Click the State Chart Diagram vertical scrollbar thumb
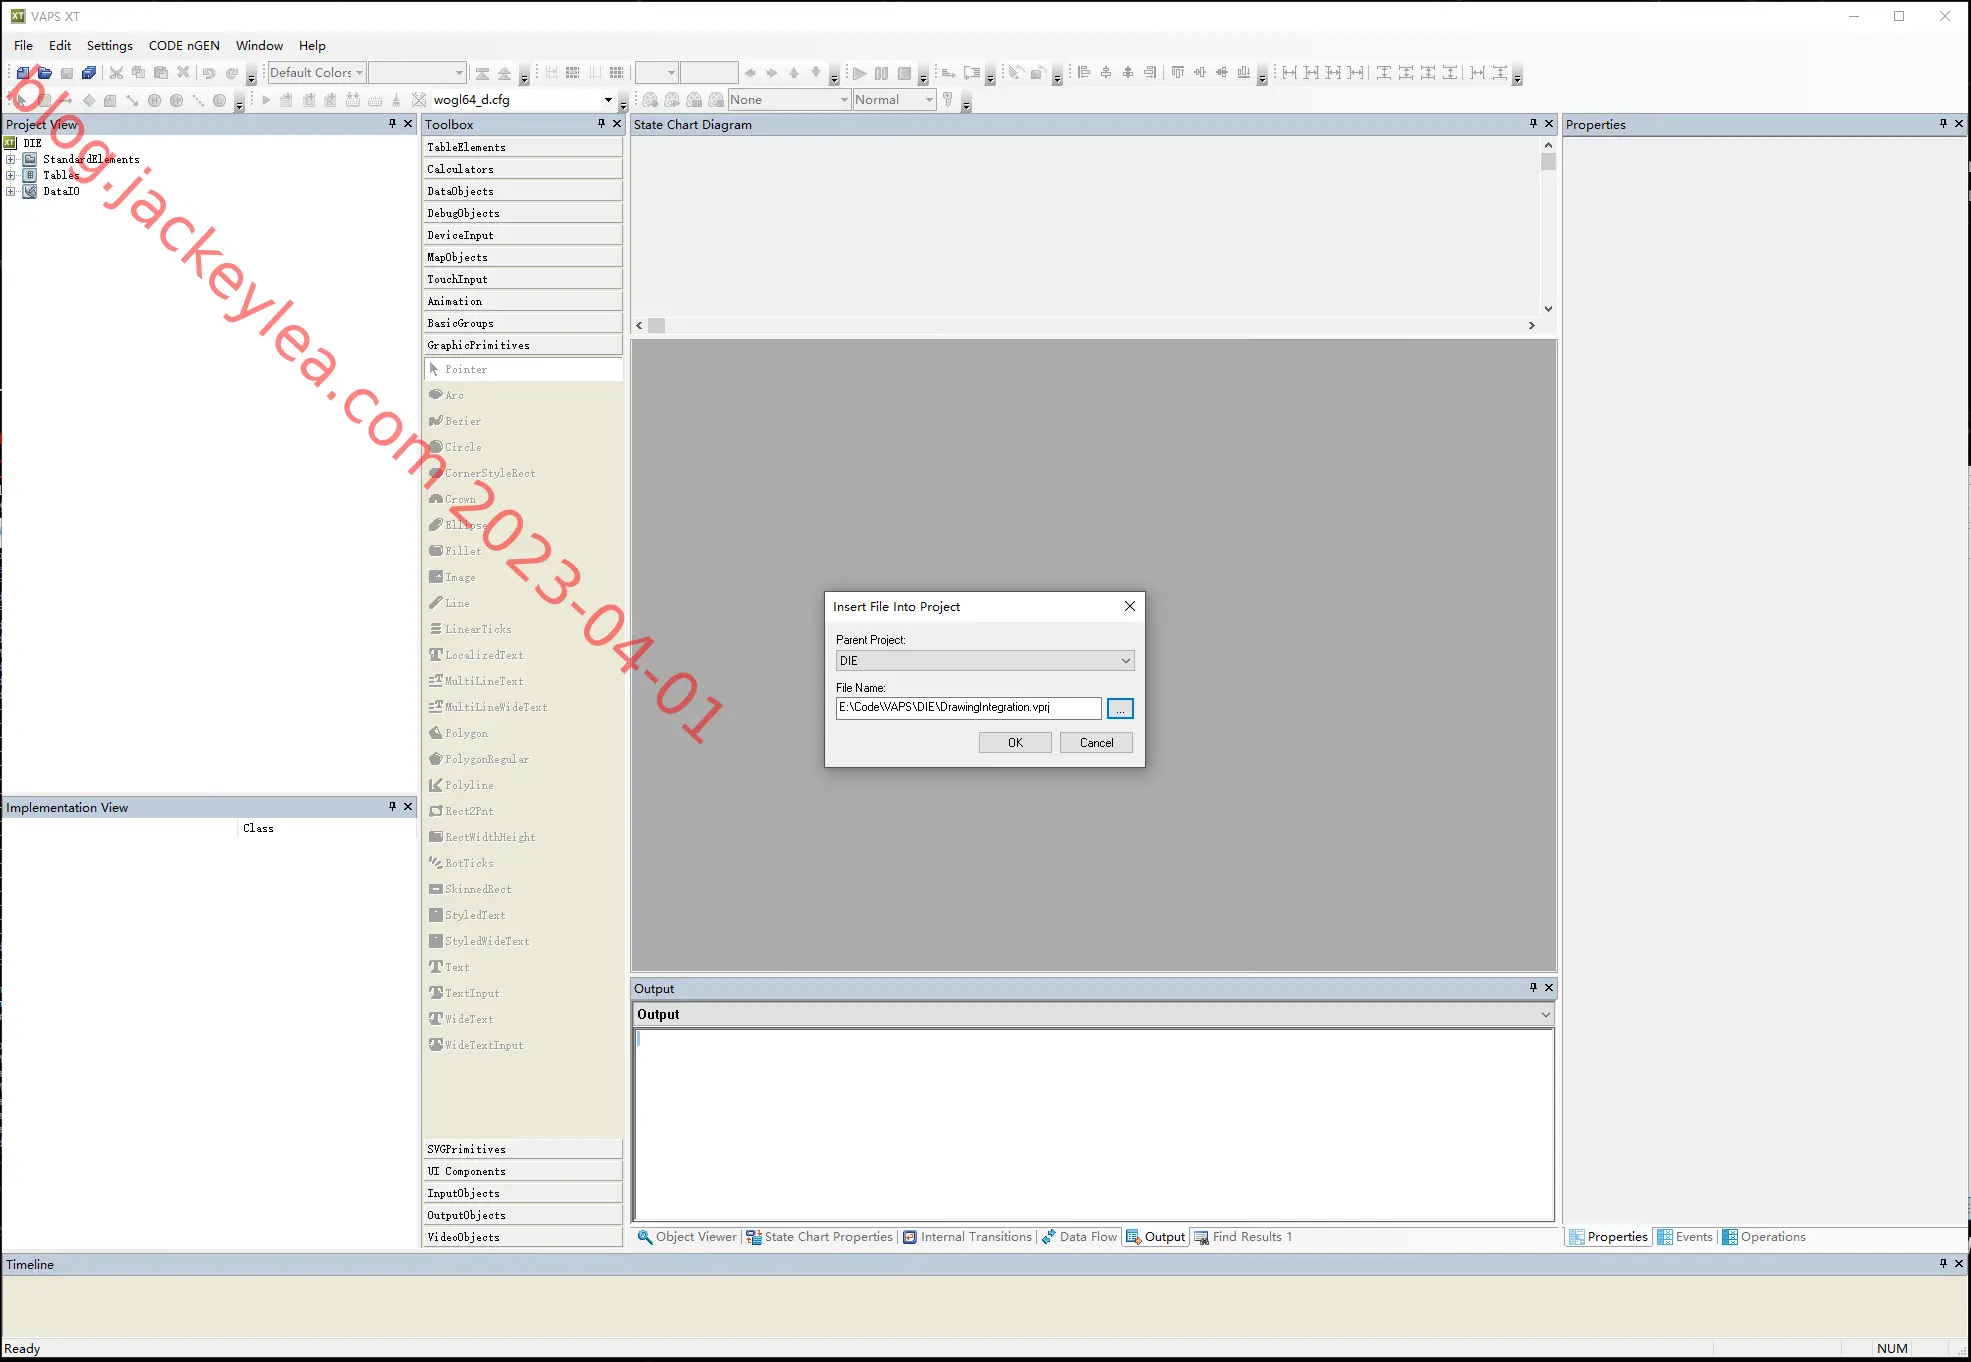This screenshot has width=1971, height=1362. point(1548,162)
